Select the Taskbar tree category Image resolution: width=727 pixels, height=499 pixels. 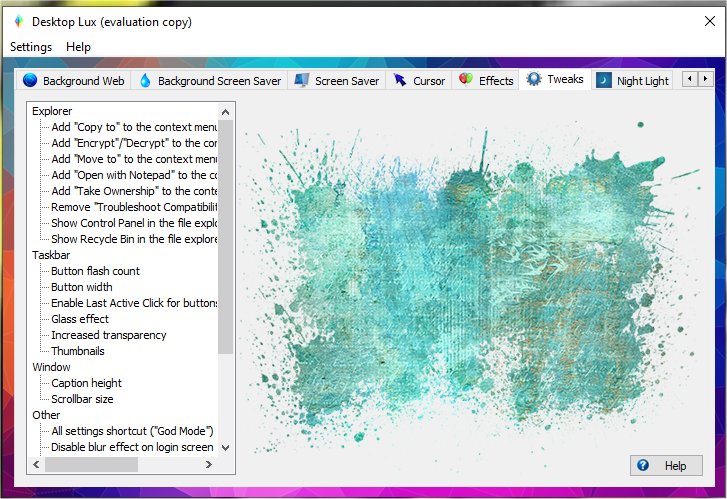pyautogui.click(x=51, y=255)
